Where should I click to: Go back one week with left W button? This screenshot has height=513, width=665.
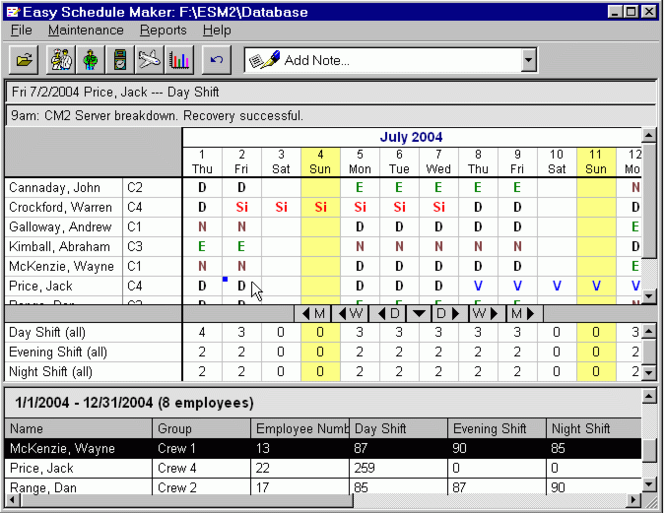[350, 314]
